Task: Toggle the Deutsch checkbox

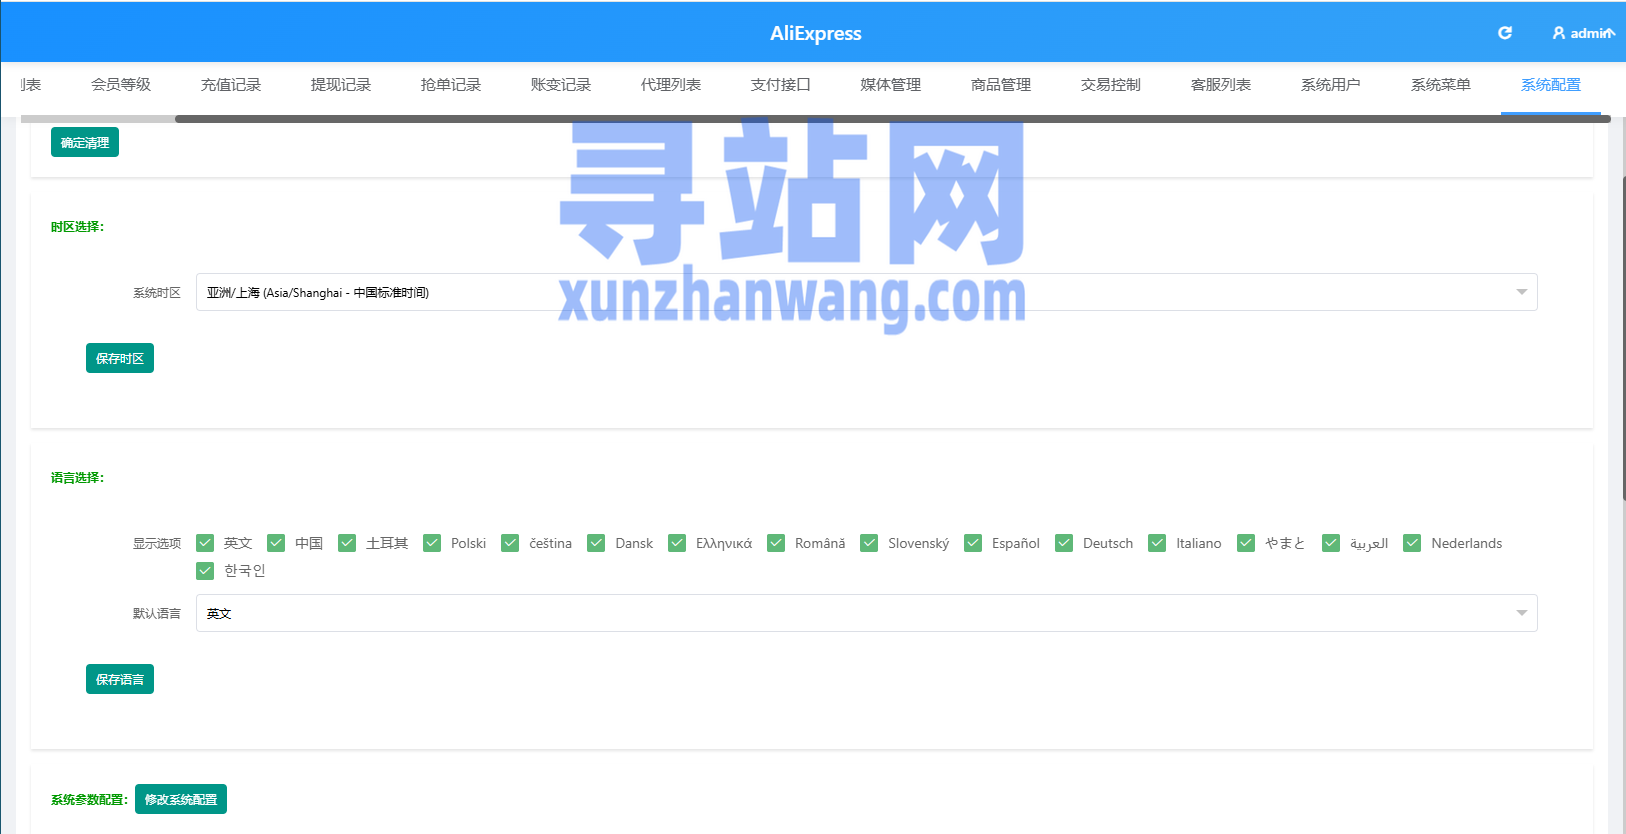Action: click(1064, 543)
